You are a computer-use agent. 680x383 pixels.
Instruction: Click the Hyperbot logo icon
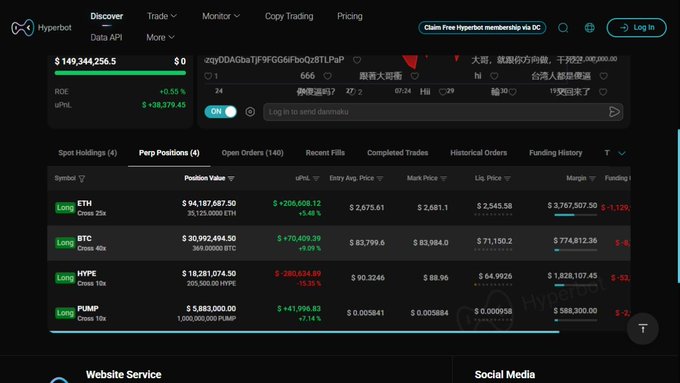pyautogui.click(x=22, y=28)
